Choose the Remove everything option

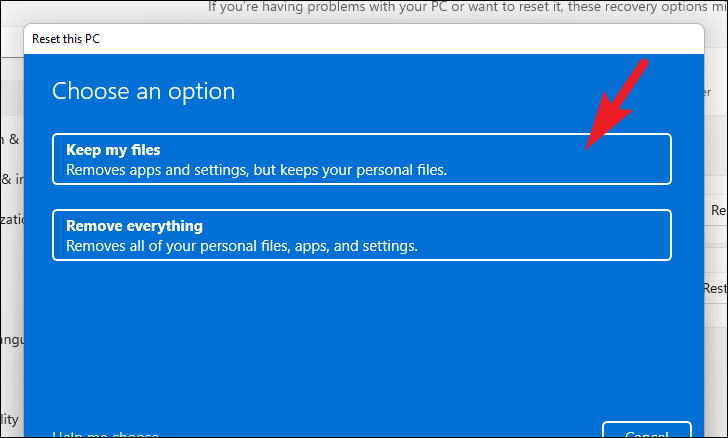pos(361,235)
